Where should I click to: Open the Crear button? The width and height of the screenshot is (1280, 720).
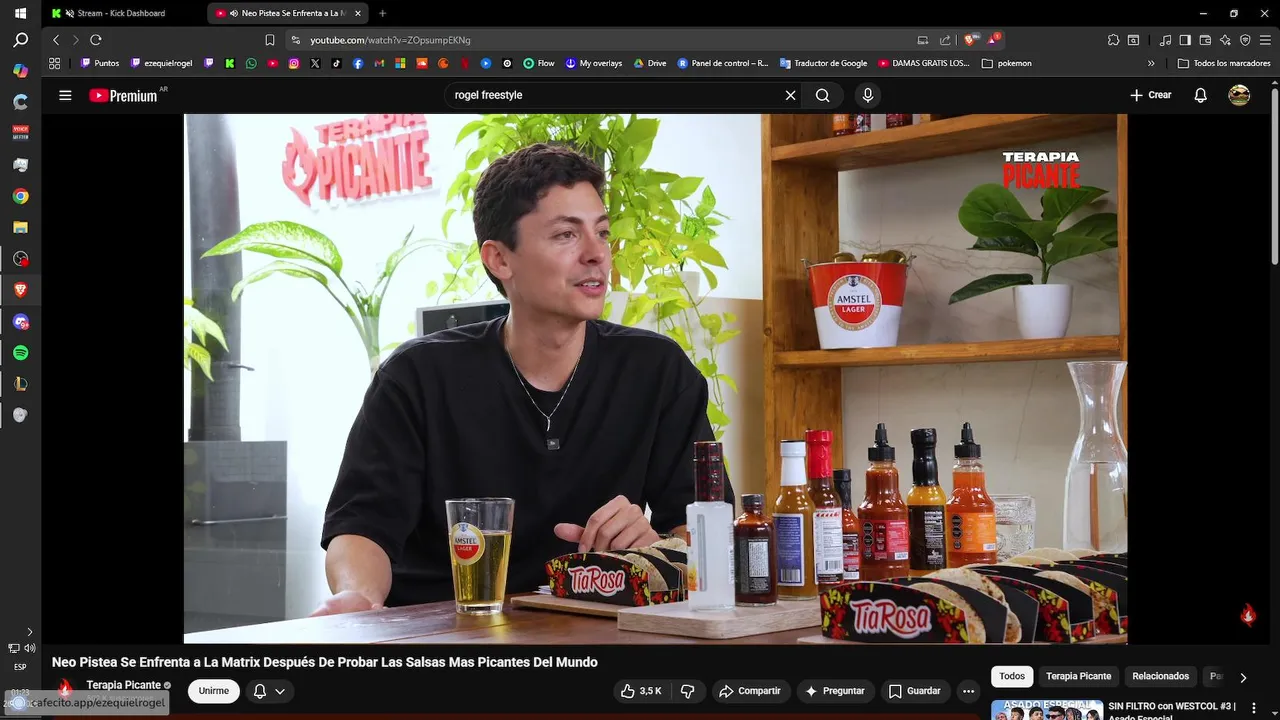1150,95
